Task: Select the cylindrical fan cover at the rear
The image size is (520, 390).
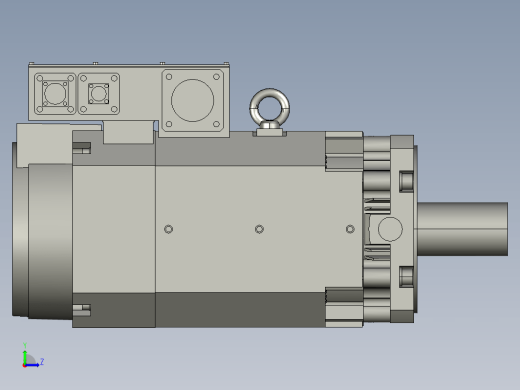Action: (x=50, y=241)
